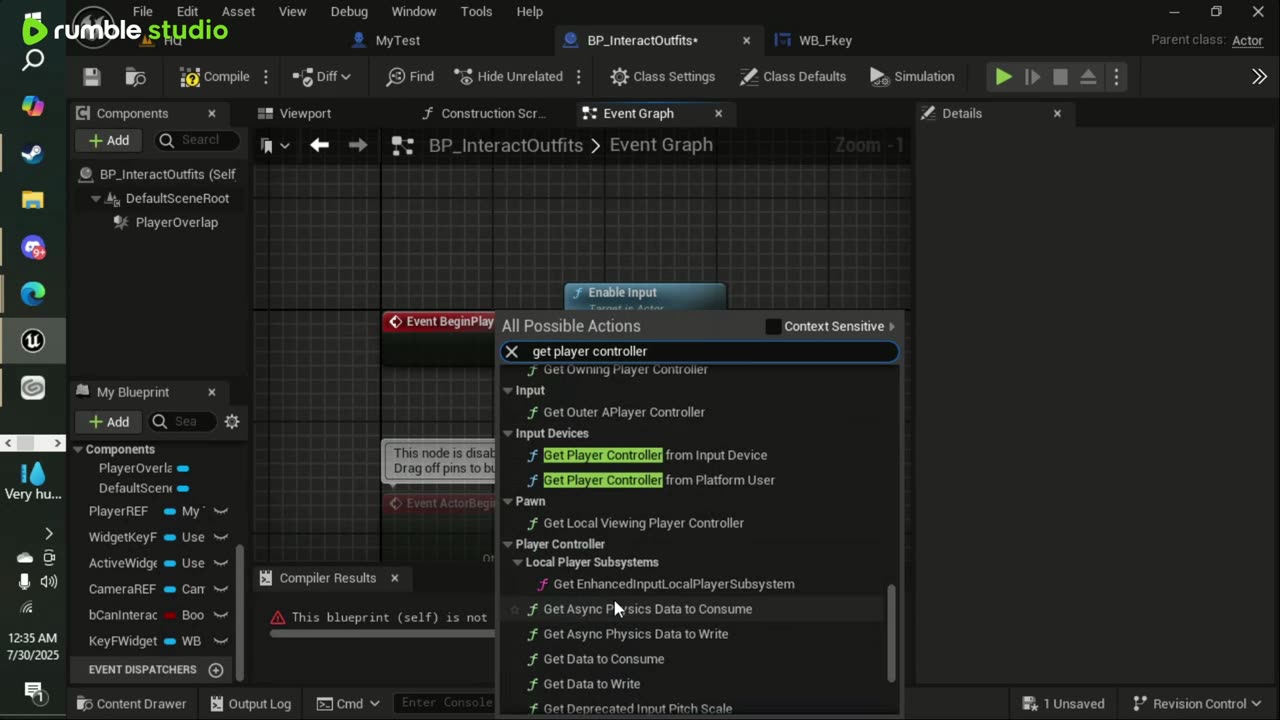Toggle the PlayerREF variable visibility eye
Screen dimensions: 1280x720
tap(221, 511)
